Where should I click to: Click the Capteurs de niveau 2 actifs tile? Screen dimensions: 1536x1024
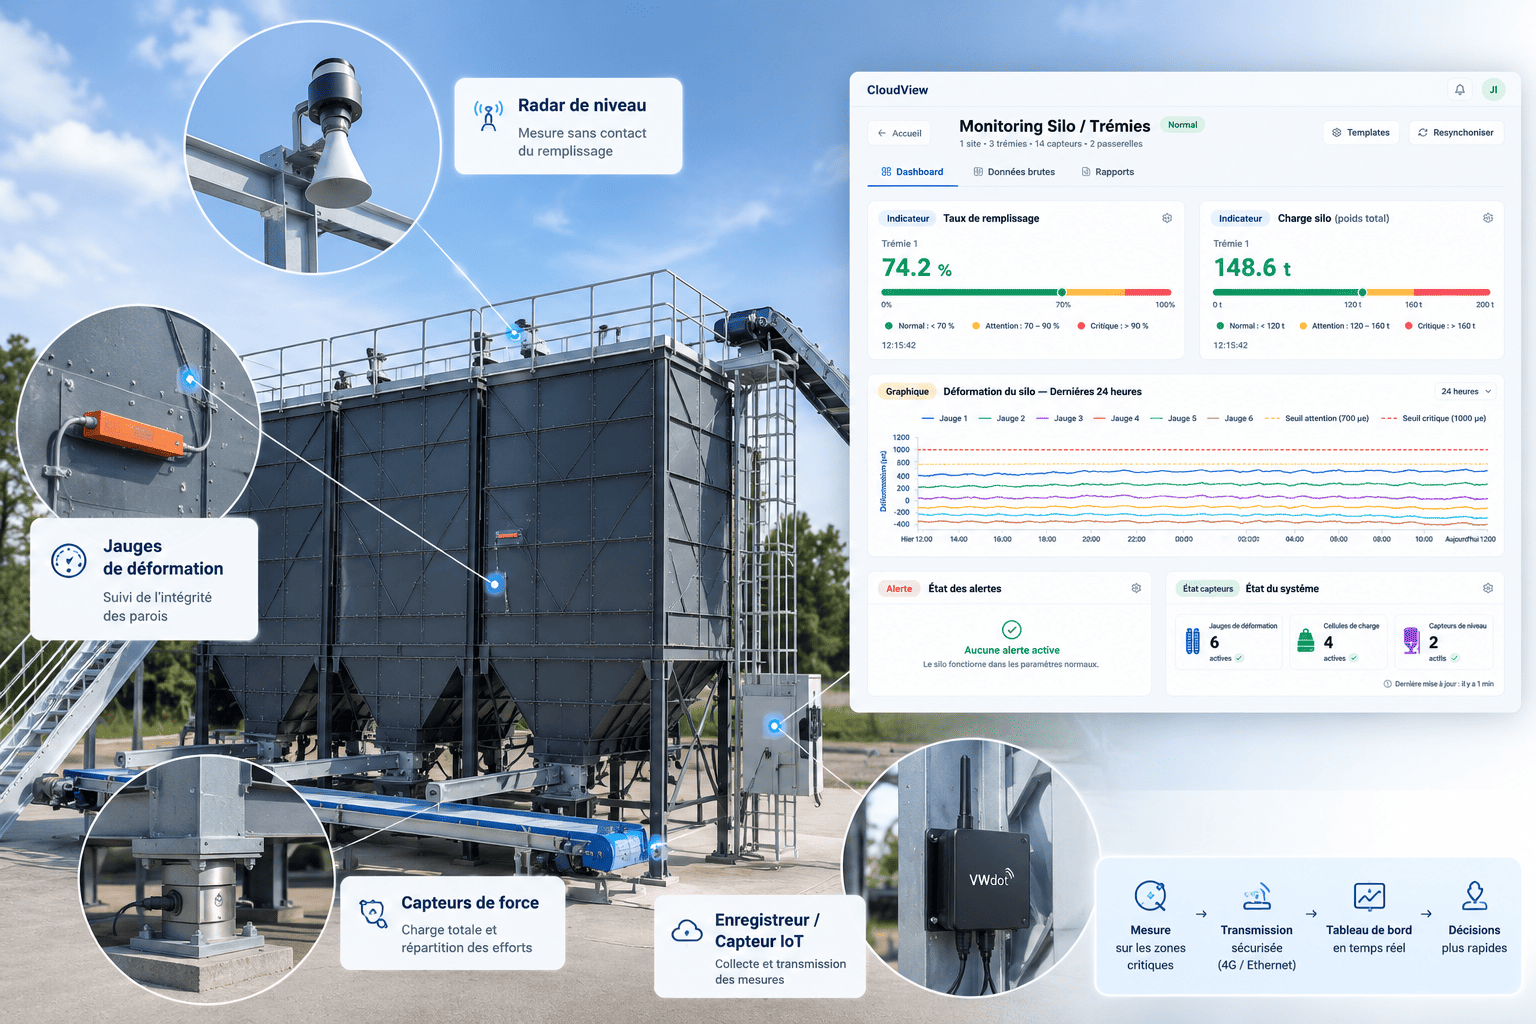click(x=1444, y=641)
